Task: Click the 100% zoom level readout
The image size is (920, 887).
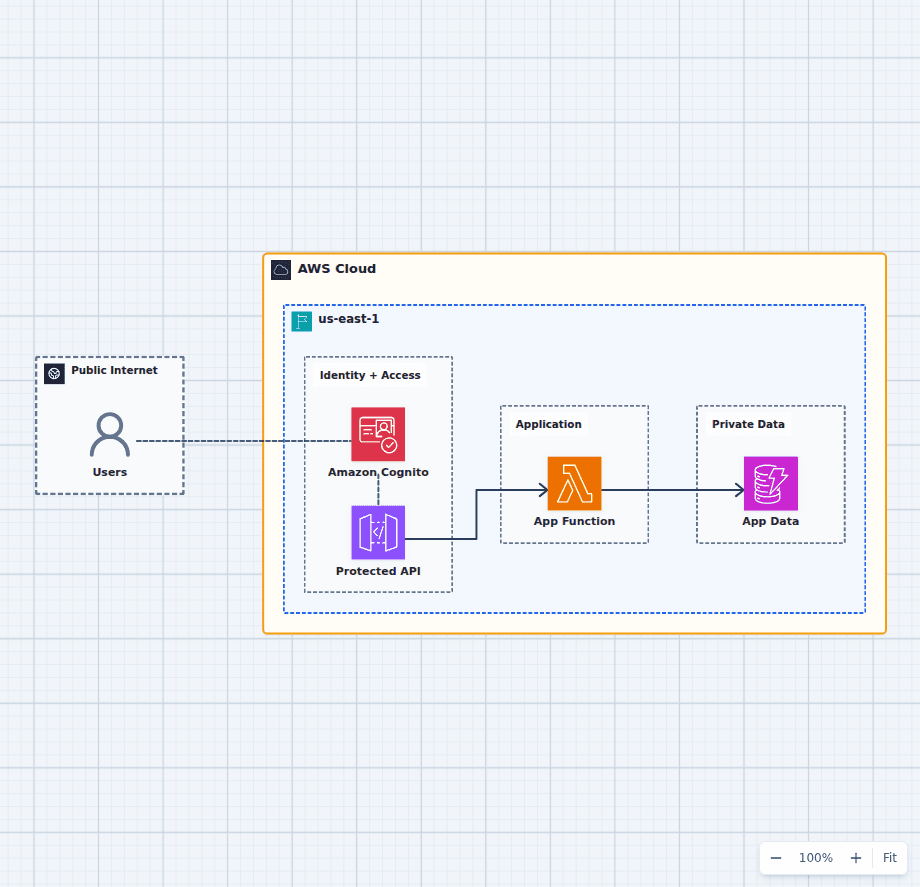Action: coord(816,858)
